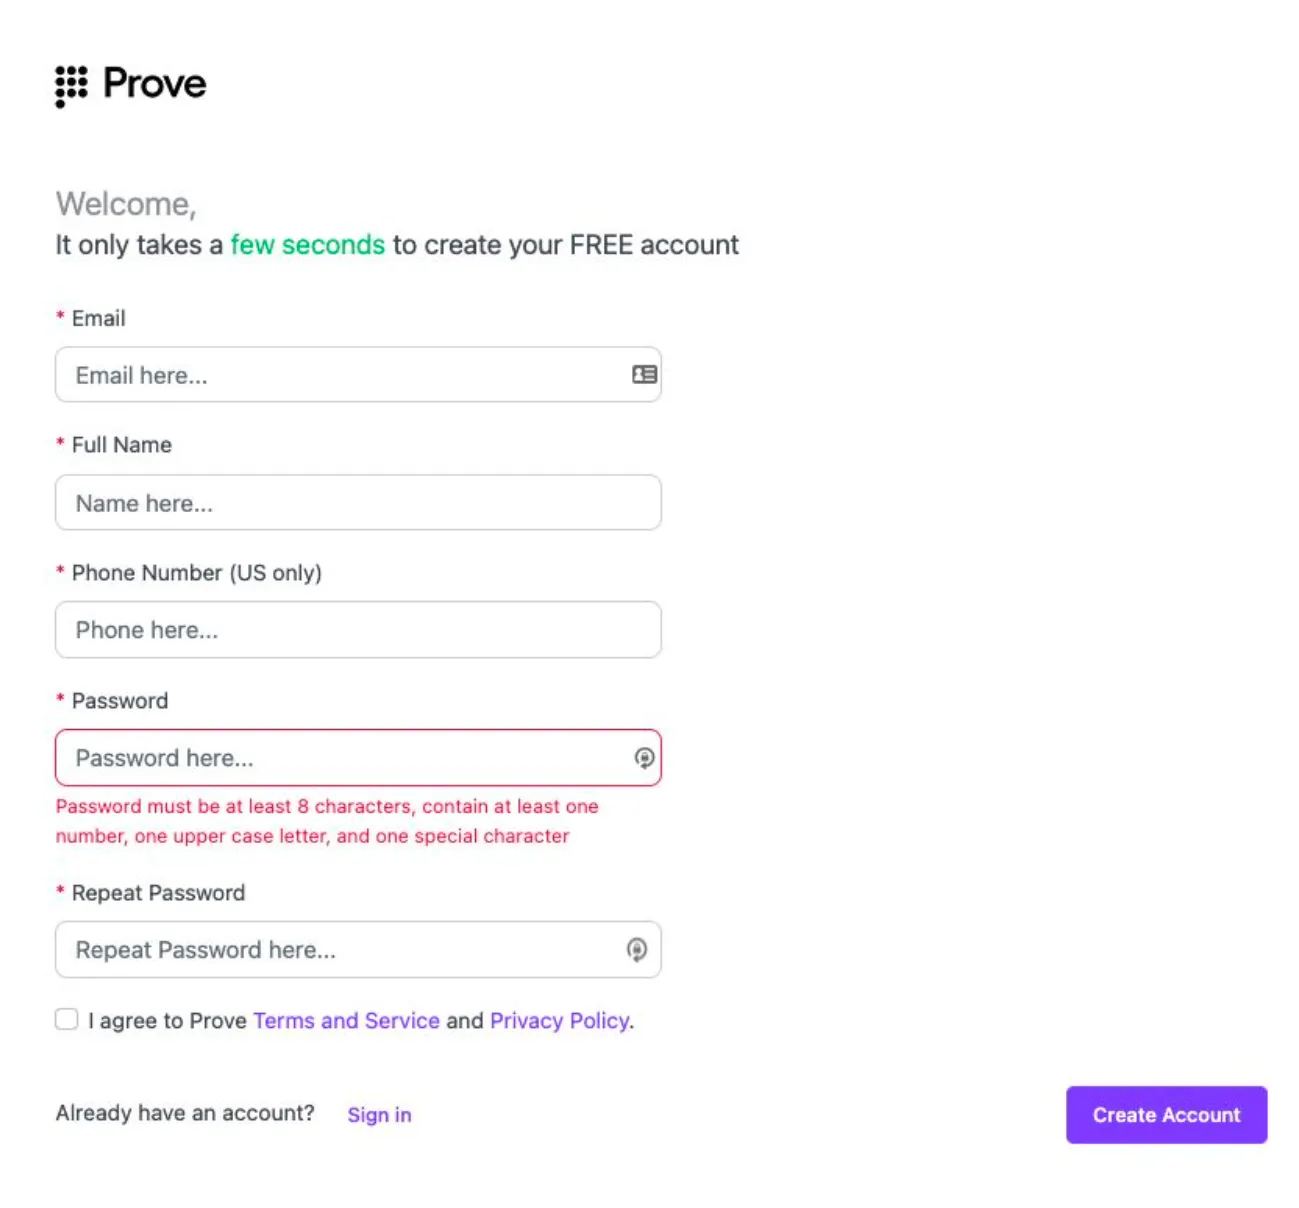This screenshot has height=1208, width=1299.
Task: Check the Terms and Privacy agreement checkbox
Action: click(x=66, y=1018)
